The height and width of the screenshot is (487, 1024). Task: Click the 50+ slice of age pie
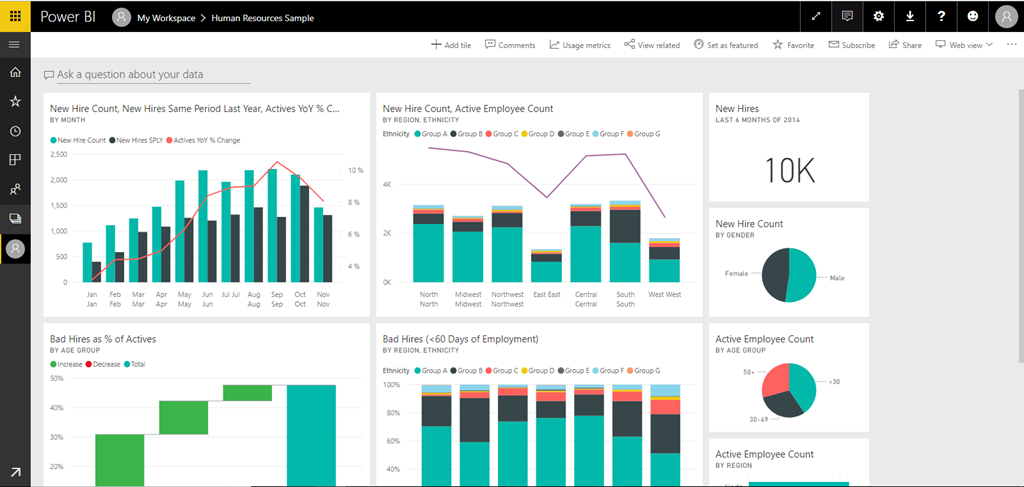775,378
